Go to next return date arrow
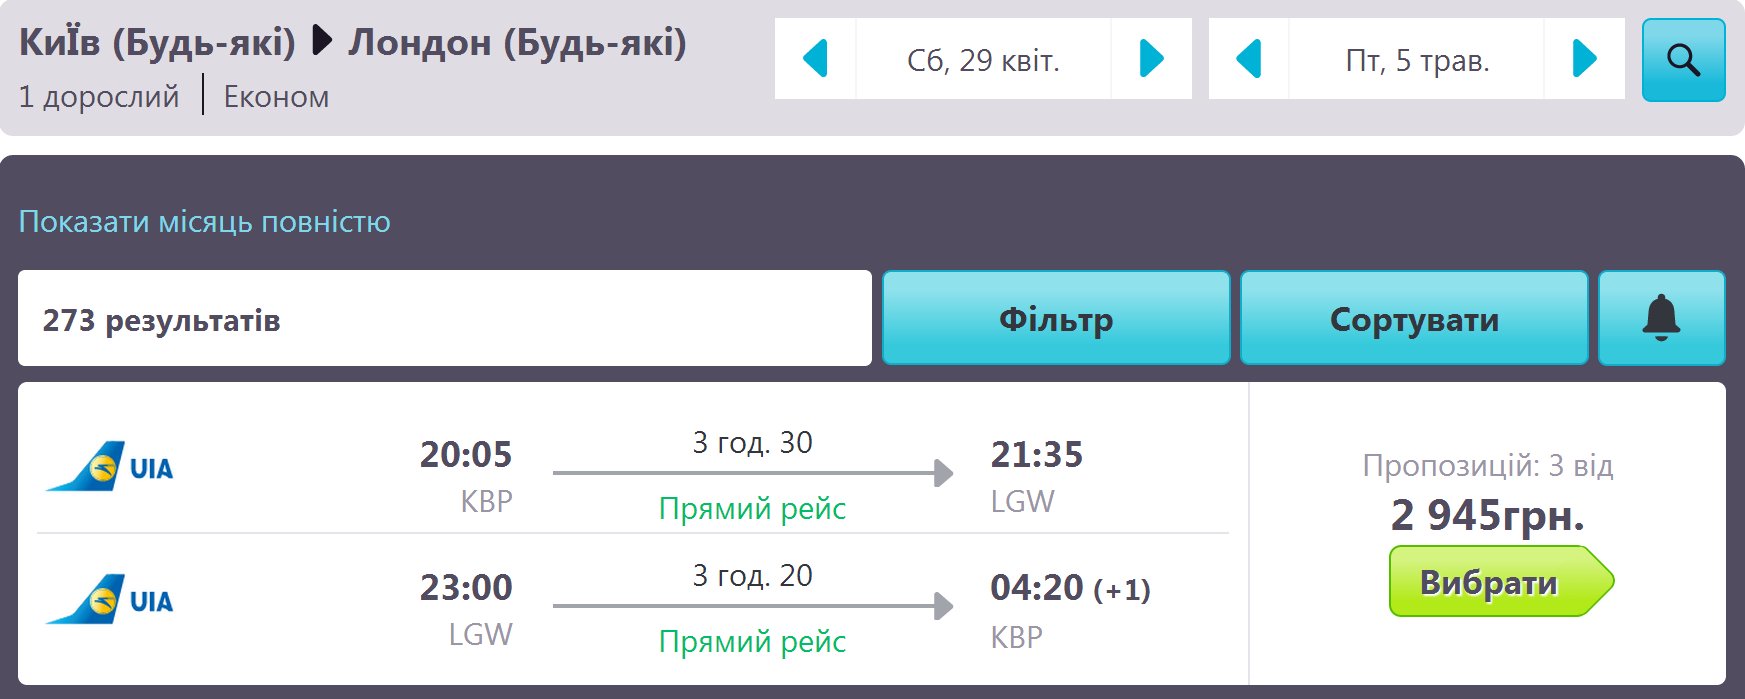Image resolution: width=1745 pixels, height=699 pixels. 1585,59
